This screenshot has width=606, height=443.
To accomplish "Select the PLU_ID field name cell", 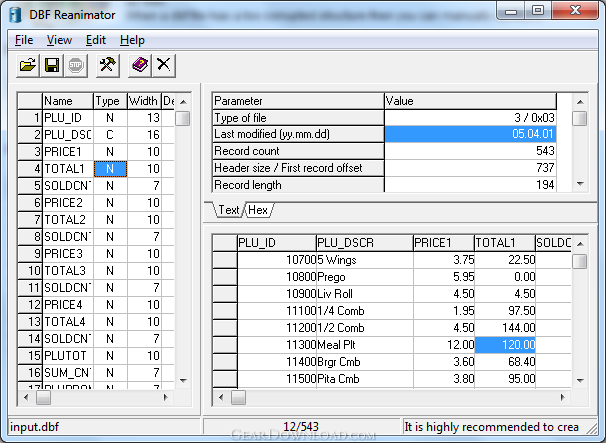I will pos(68,118).
